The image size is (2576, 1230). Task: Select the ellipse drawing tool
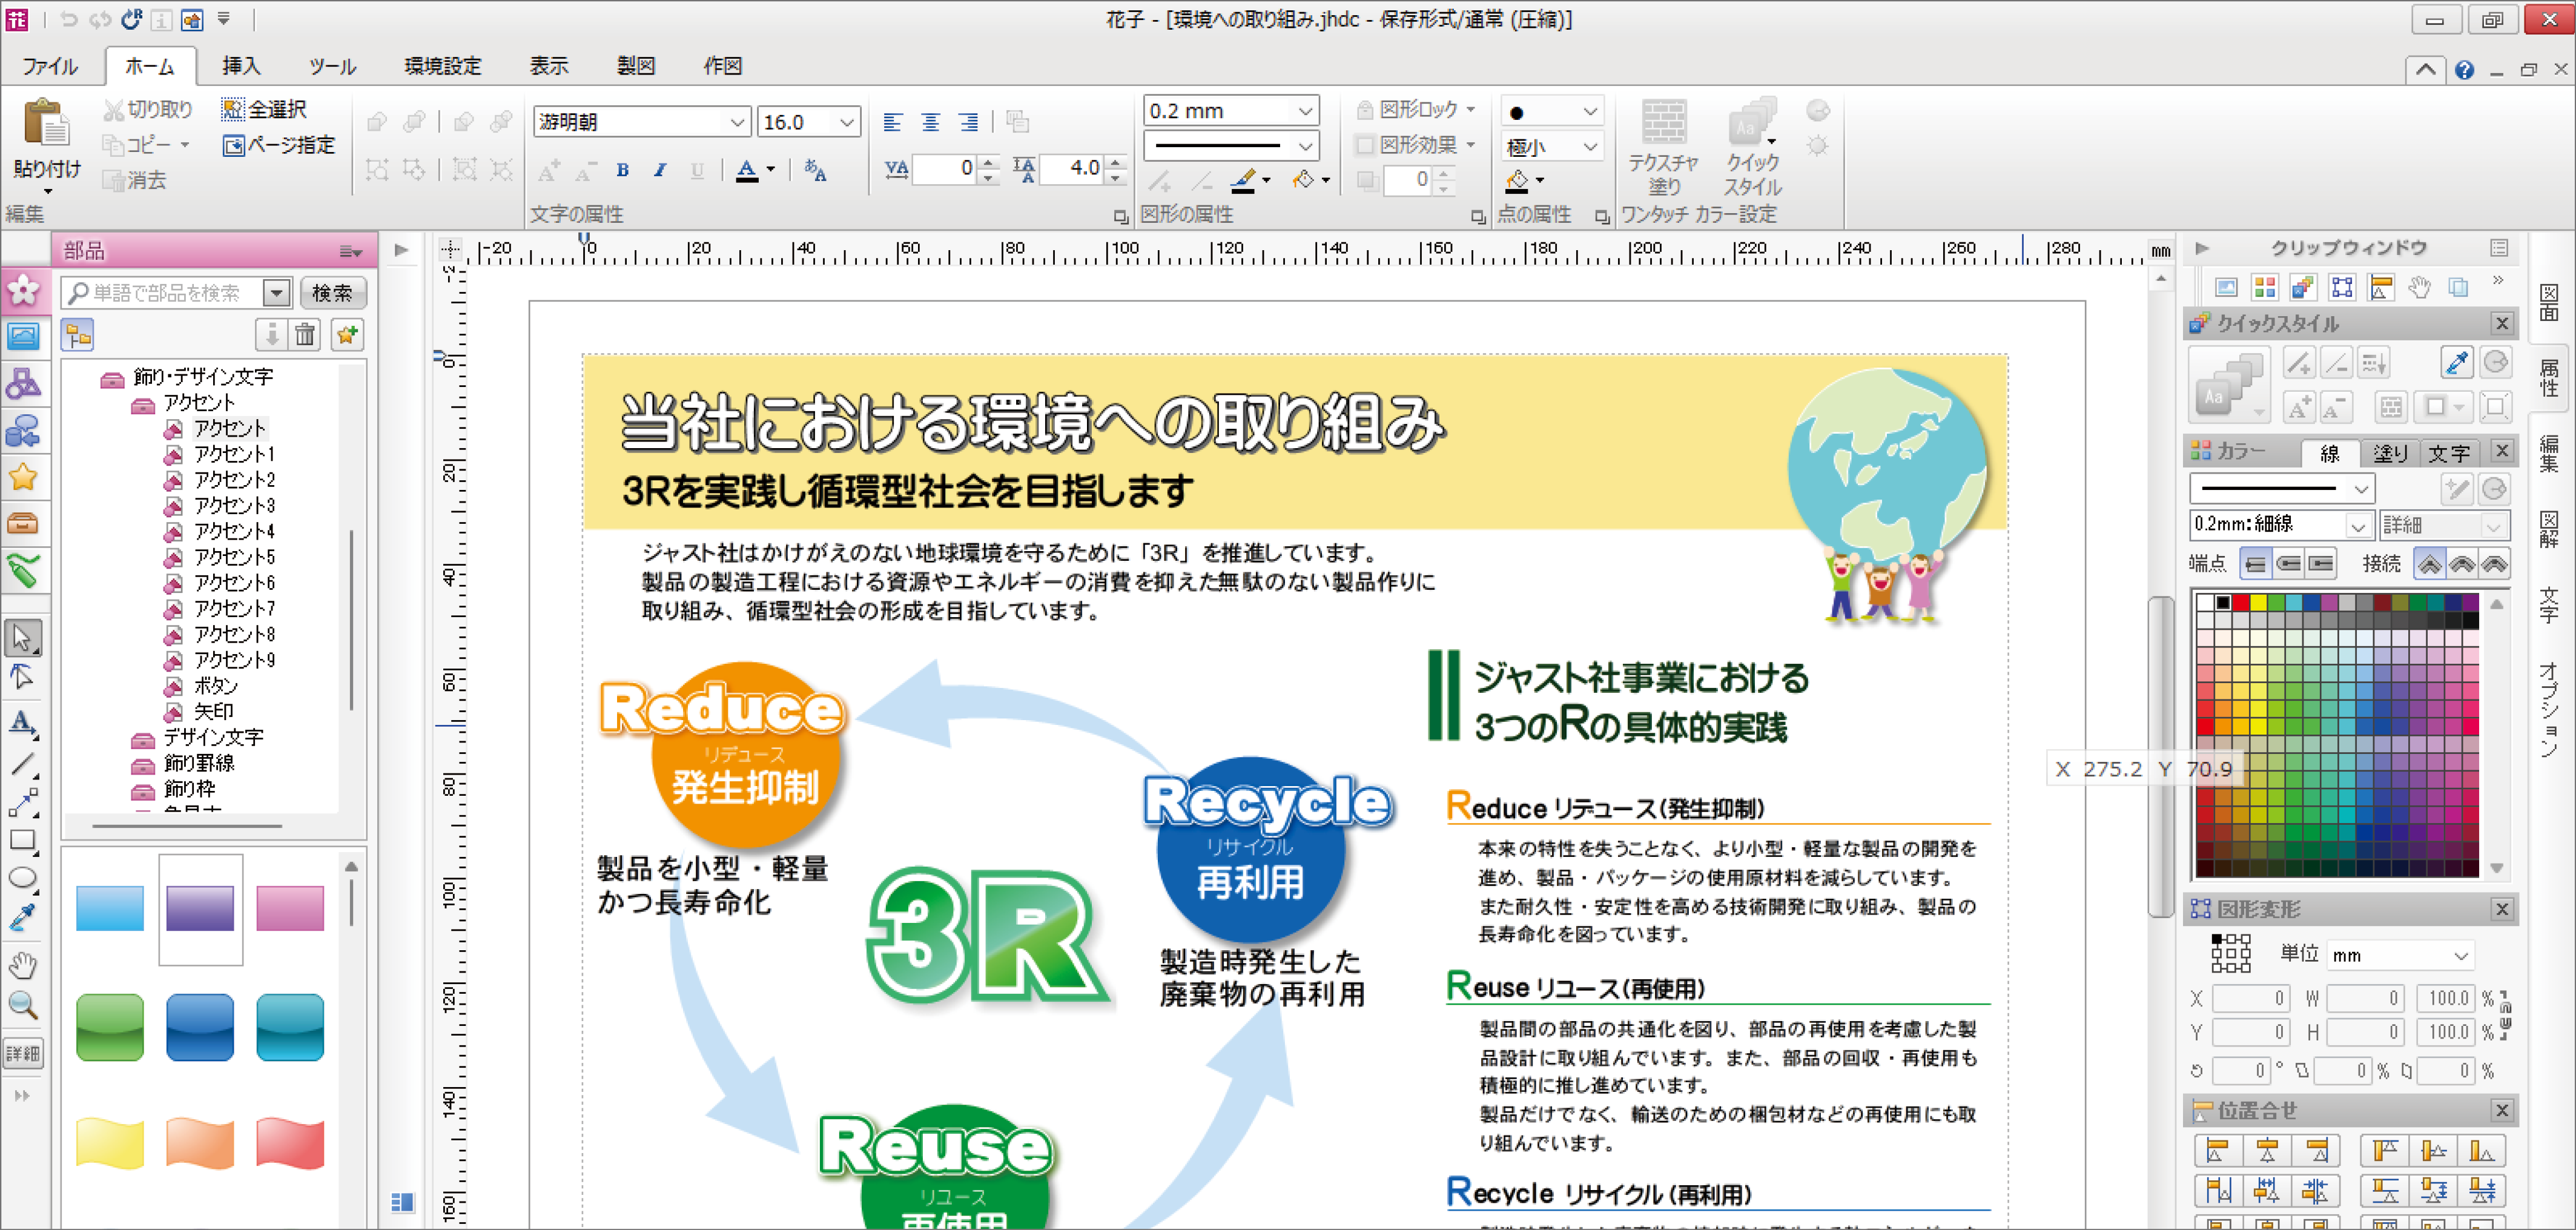point(22,879)
